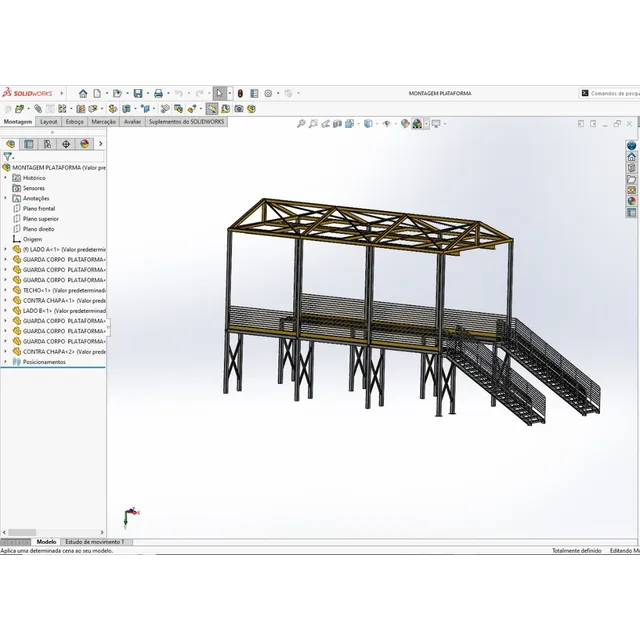Toggle the Hide/Show Items eye icon
Image resolution: width=640 pixels, height=640 pixels.
pyautogui.click(x=386, y=124)
